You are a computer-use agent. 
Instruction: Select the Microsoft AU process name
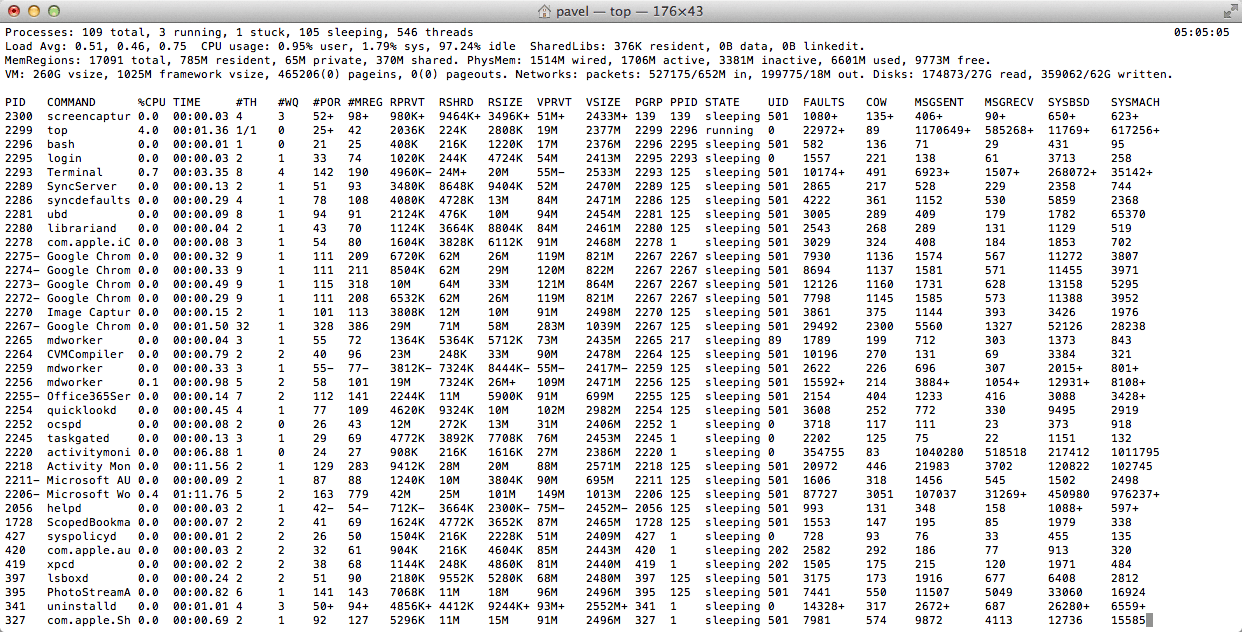pos(89,480)
